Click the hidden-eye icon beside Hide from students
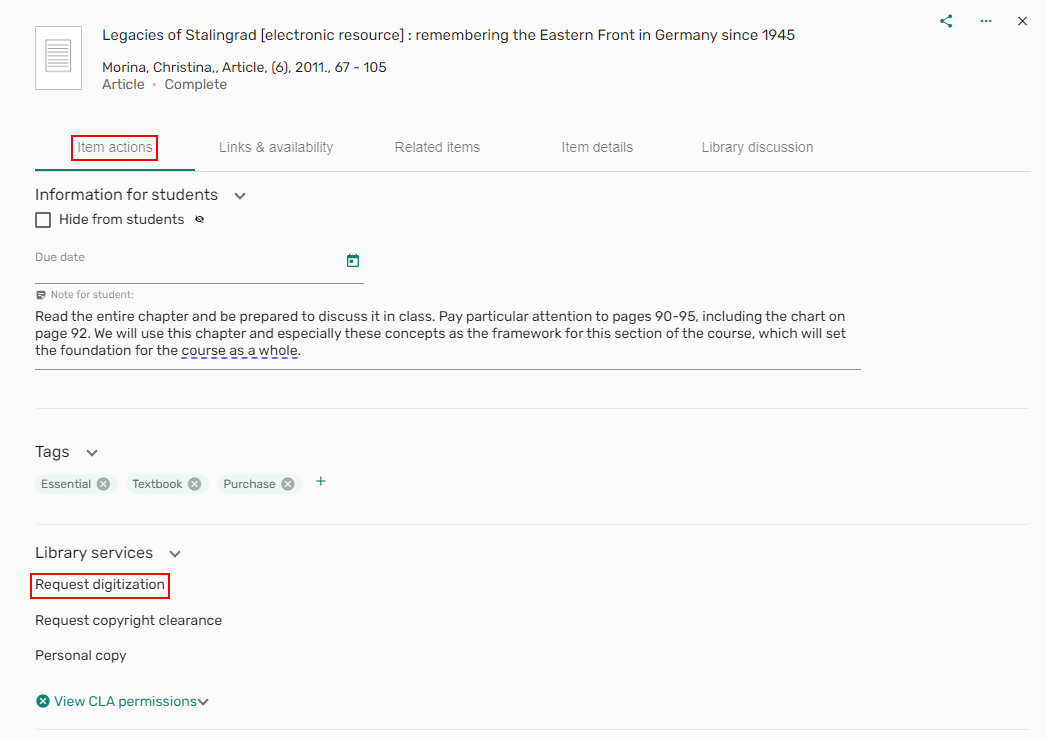Viewport: 1046px width, 740px height. (x=199, y=220)
